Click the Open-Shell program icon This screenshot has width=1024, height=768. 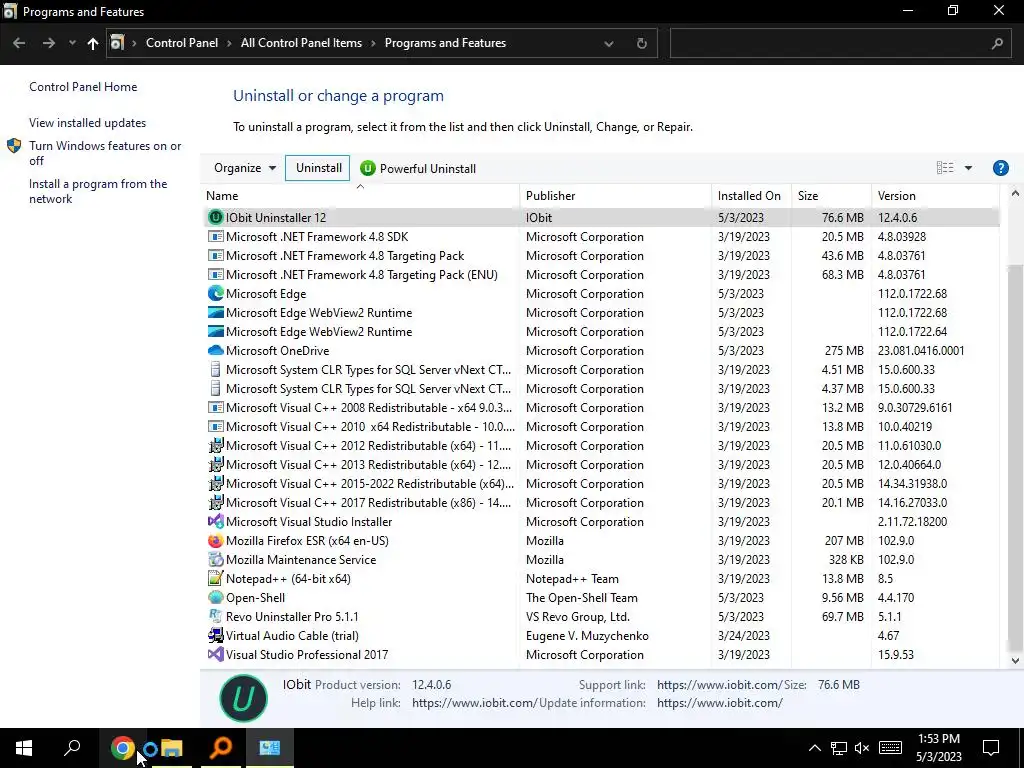point(216,598)
